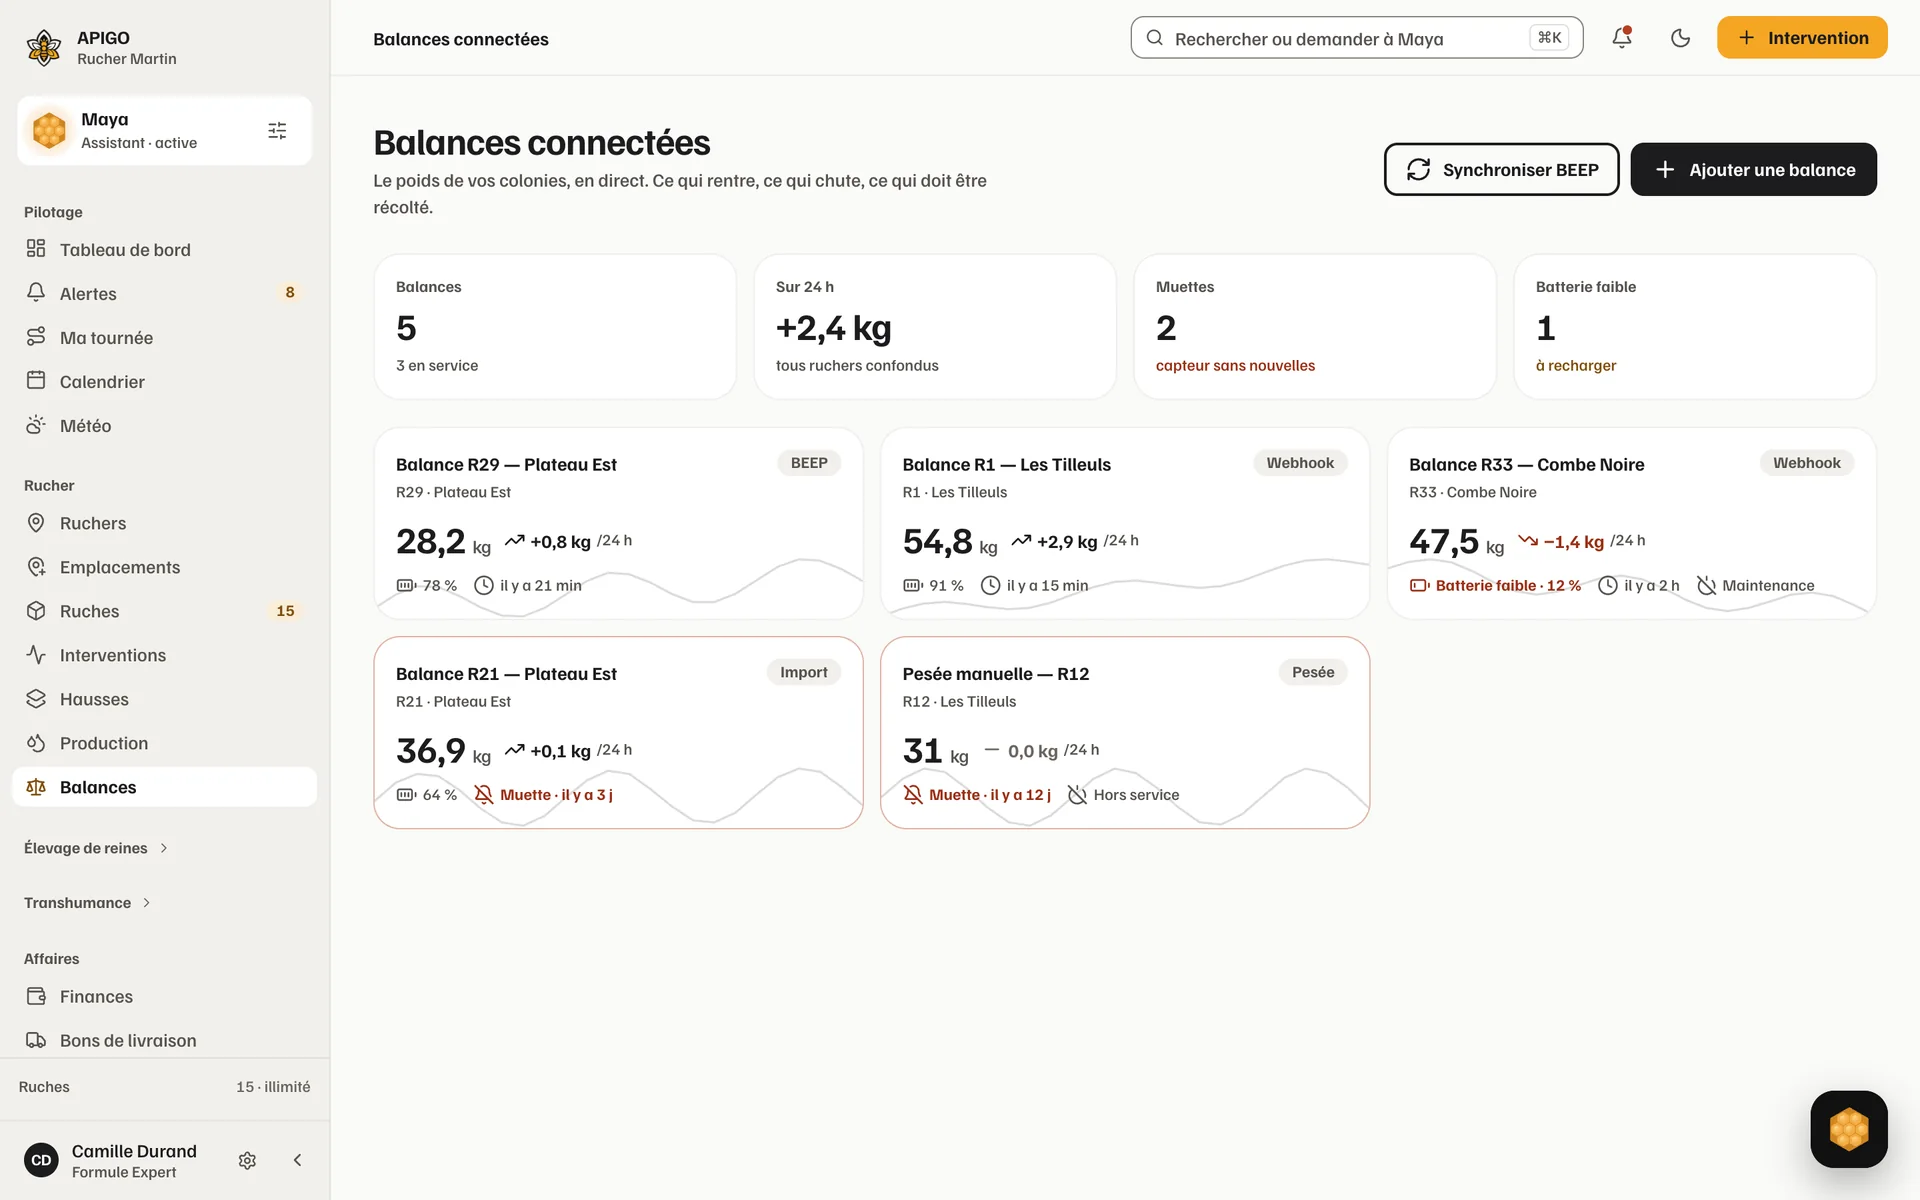Click Synchroniser BEEP button
The height and width of the screenshot is (1200, 1920).
pos(1501,170)
